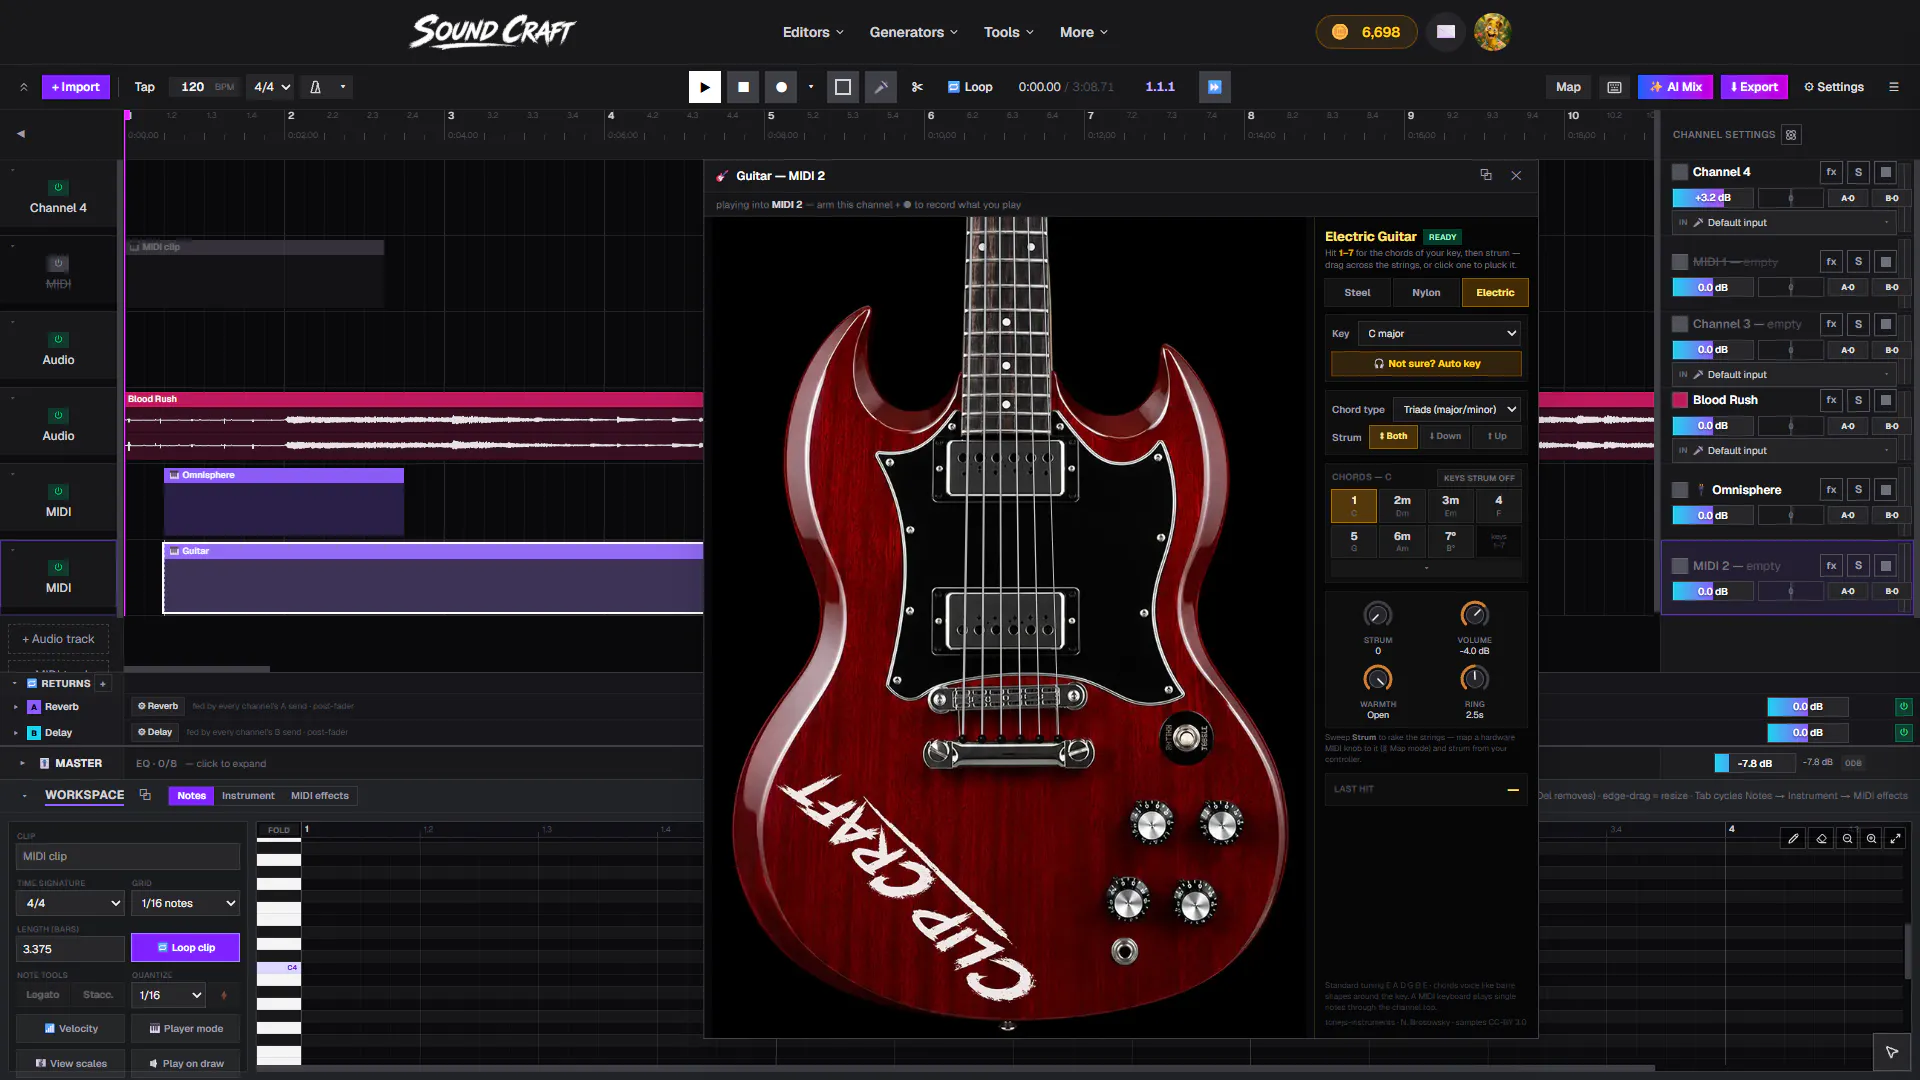Click the collapse-up chevron beside Import
The height and width of the screenshot is (1080, 1920).
click(23, 87)
